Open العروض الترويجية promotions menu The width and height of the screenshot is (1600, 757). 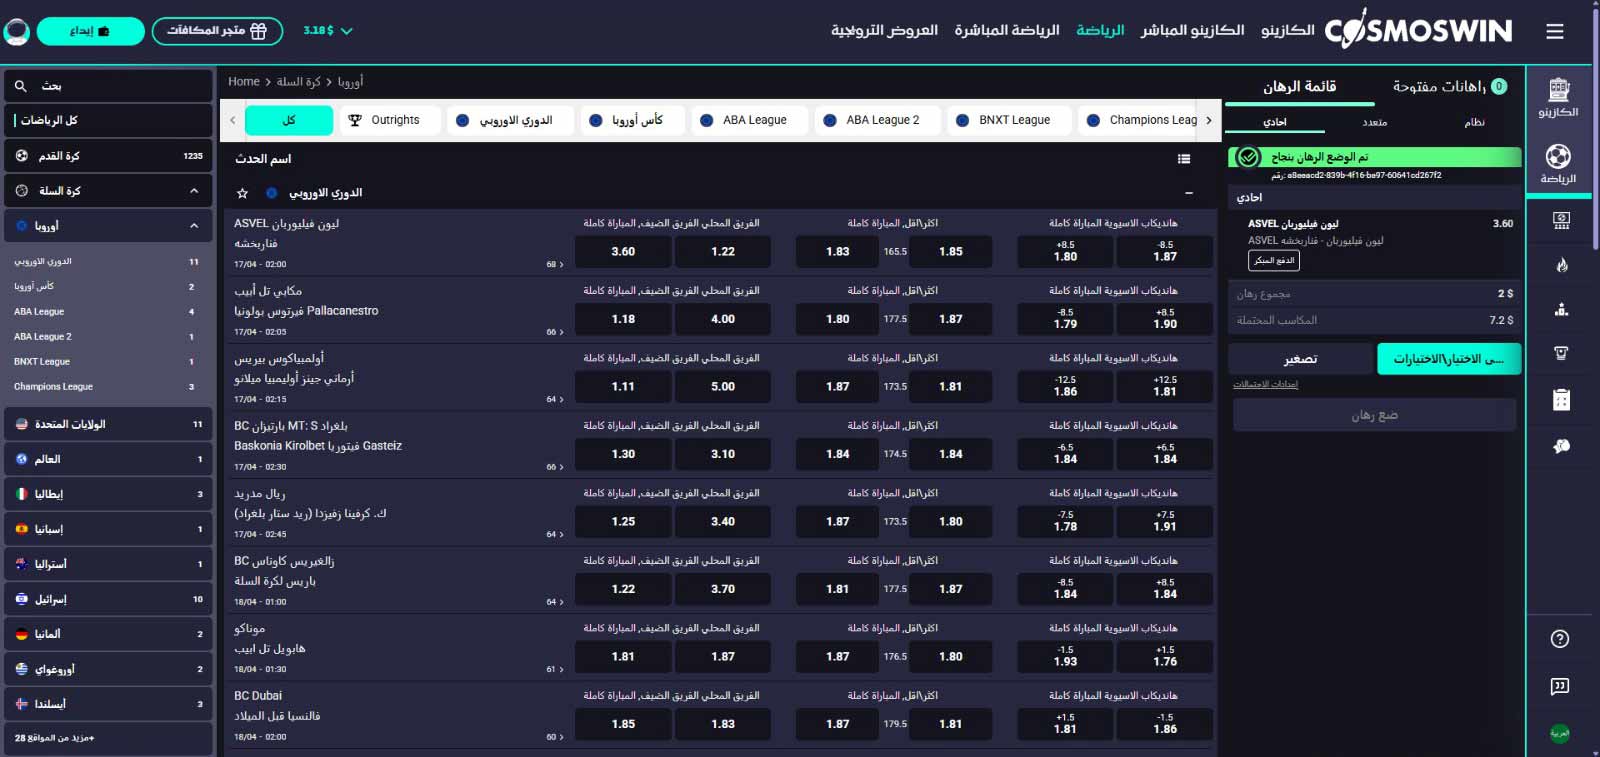point(884,31)
